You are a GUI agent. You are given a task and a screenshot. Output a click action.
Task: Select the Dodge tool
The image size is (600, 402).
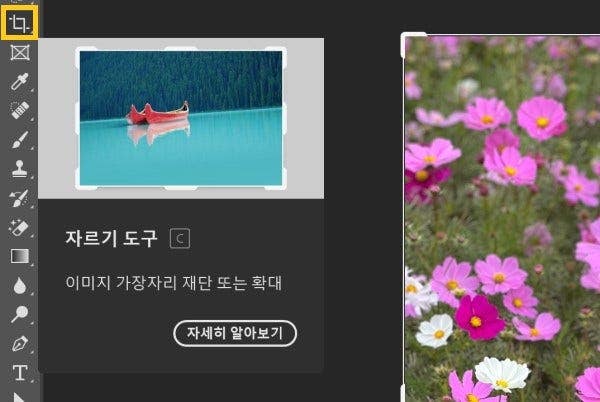(x=20, y=314)
